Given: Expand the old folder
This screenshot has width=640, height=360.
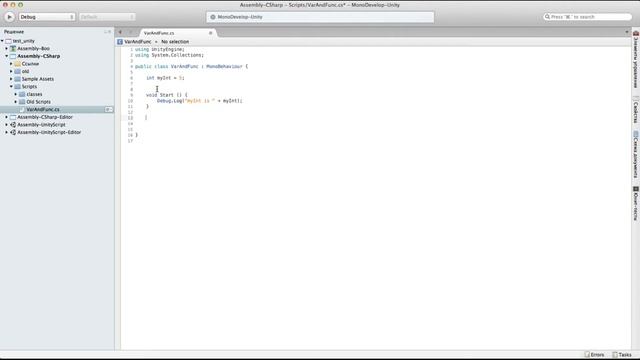Looking at the screenshot, I should coord(11,71).
